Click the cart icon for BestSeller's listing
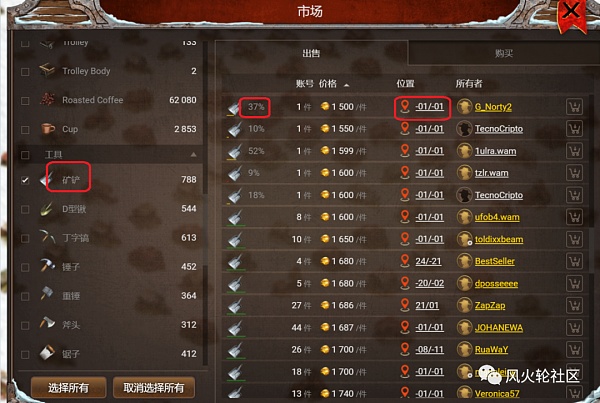This screenshot has height=403, width=600. 574,261
